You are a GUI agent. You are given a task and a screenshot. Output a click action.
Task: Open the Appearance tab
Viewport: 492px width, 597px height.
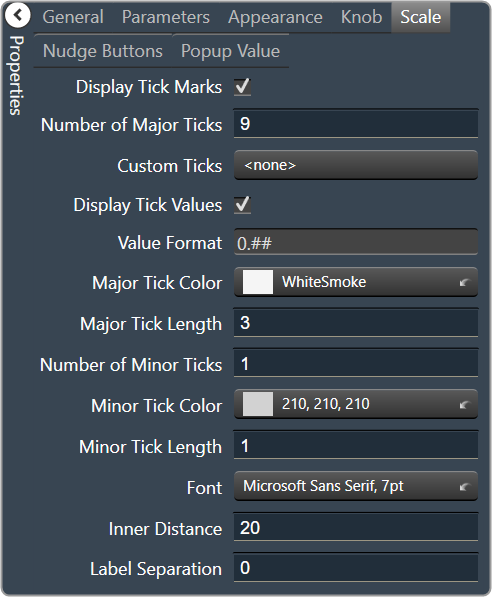point(275,17)
